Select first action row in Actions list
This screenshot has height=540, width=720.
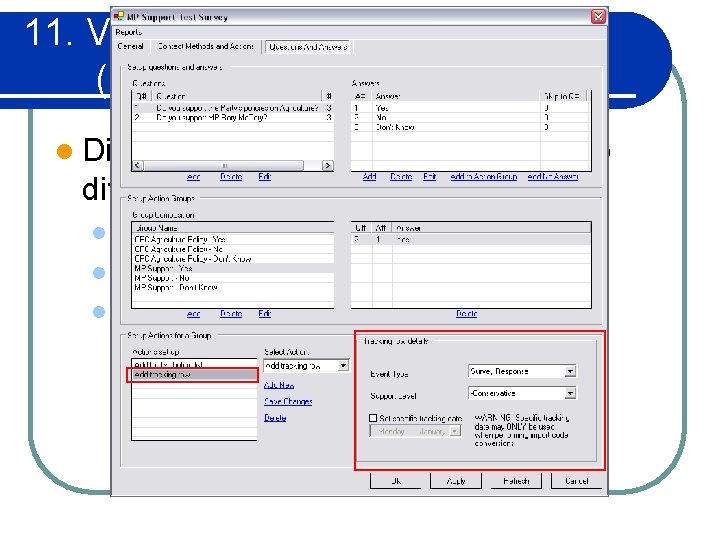point(194,365)
